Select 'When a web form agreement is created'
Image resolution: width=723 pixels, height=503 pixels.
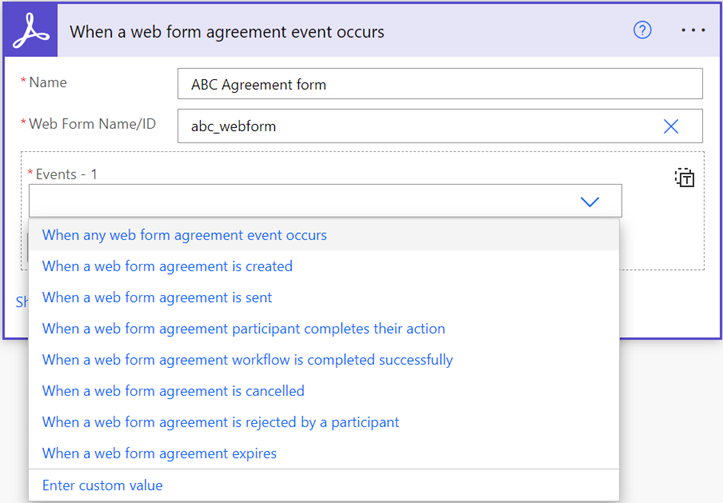tap(167, 266)
